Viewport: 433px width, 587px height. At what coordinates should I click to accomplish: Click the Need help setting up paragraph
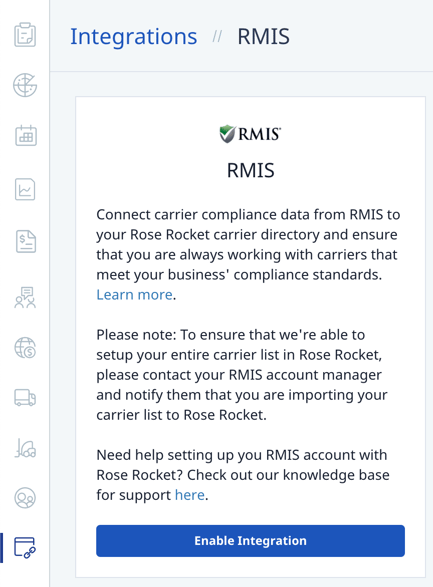pyautogui.click(x=243, y=475)
